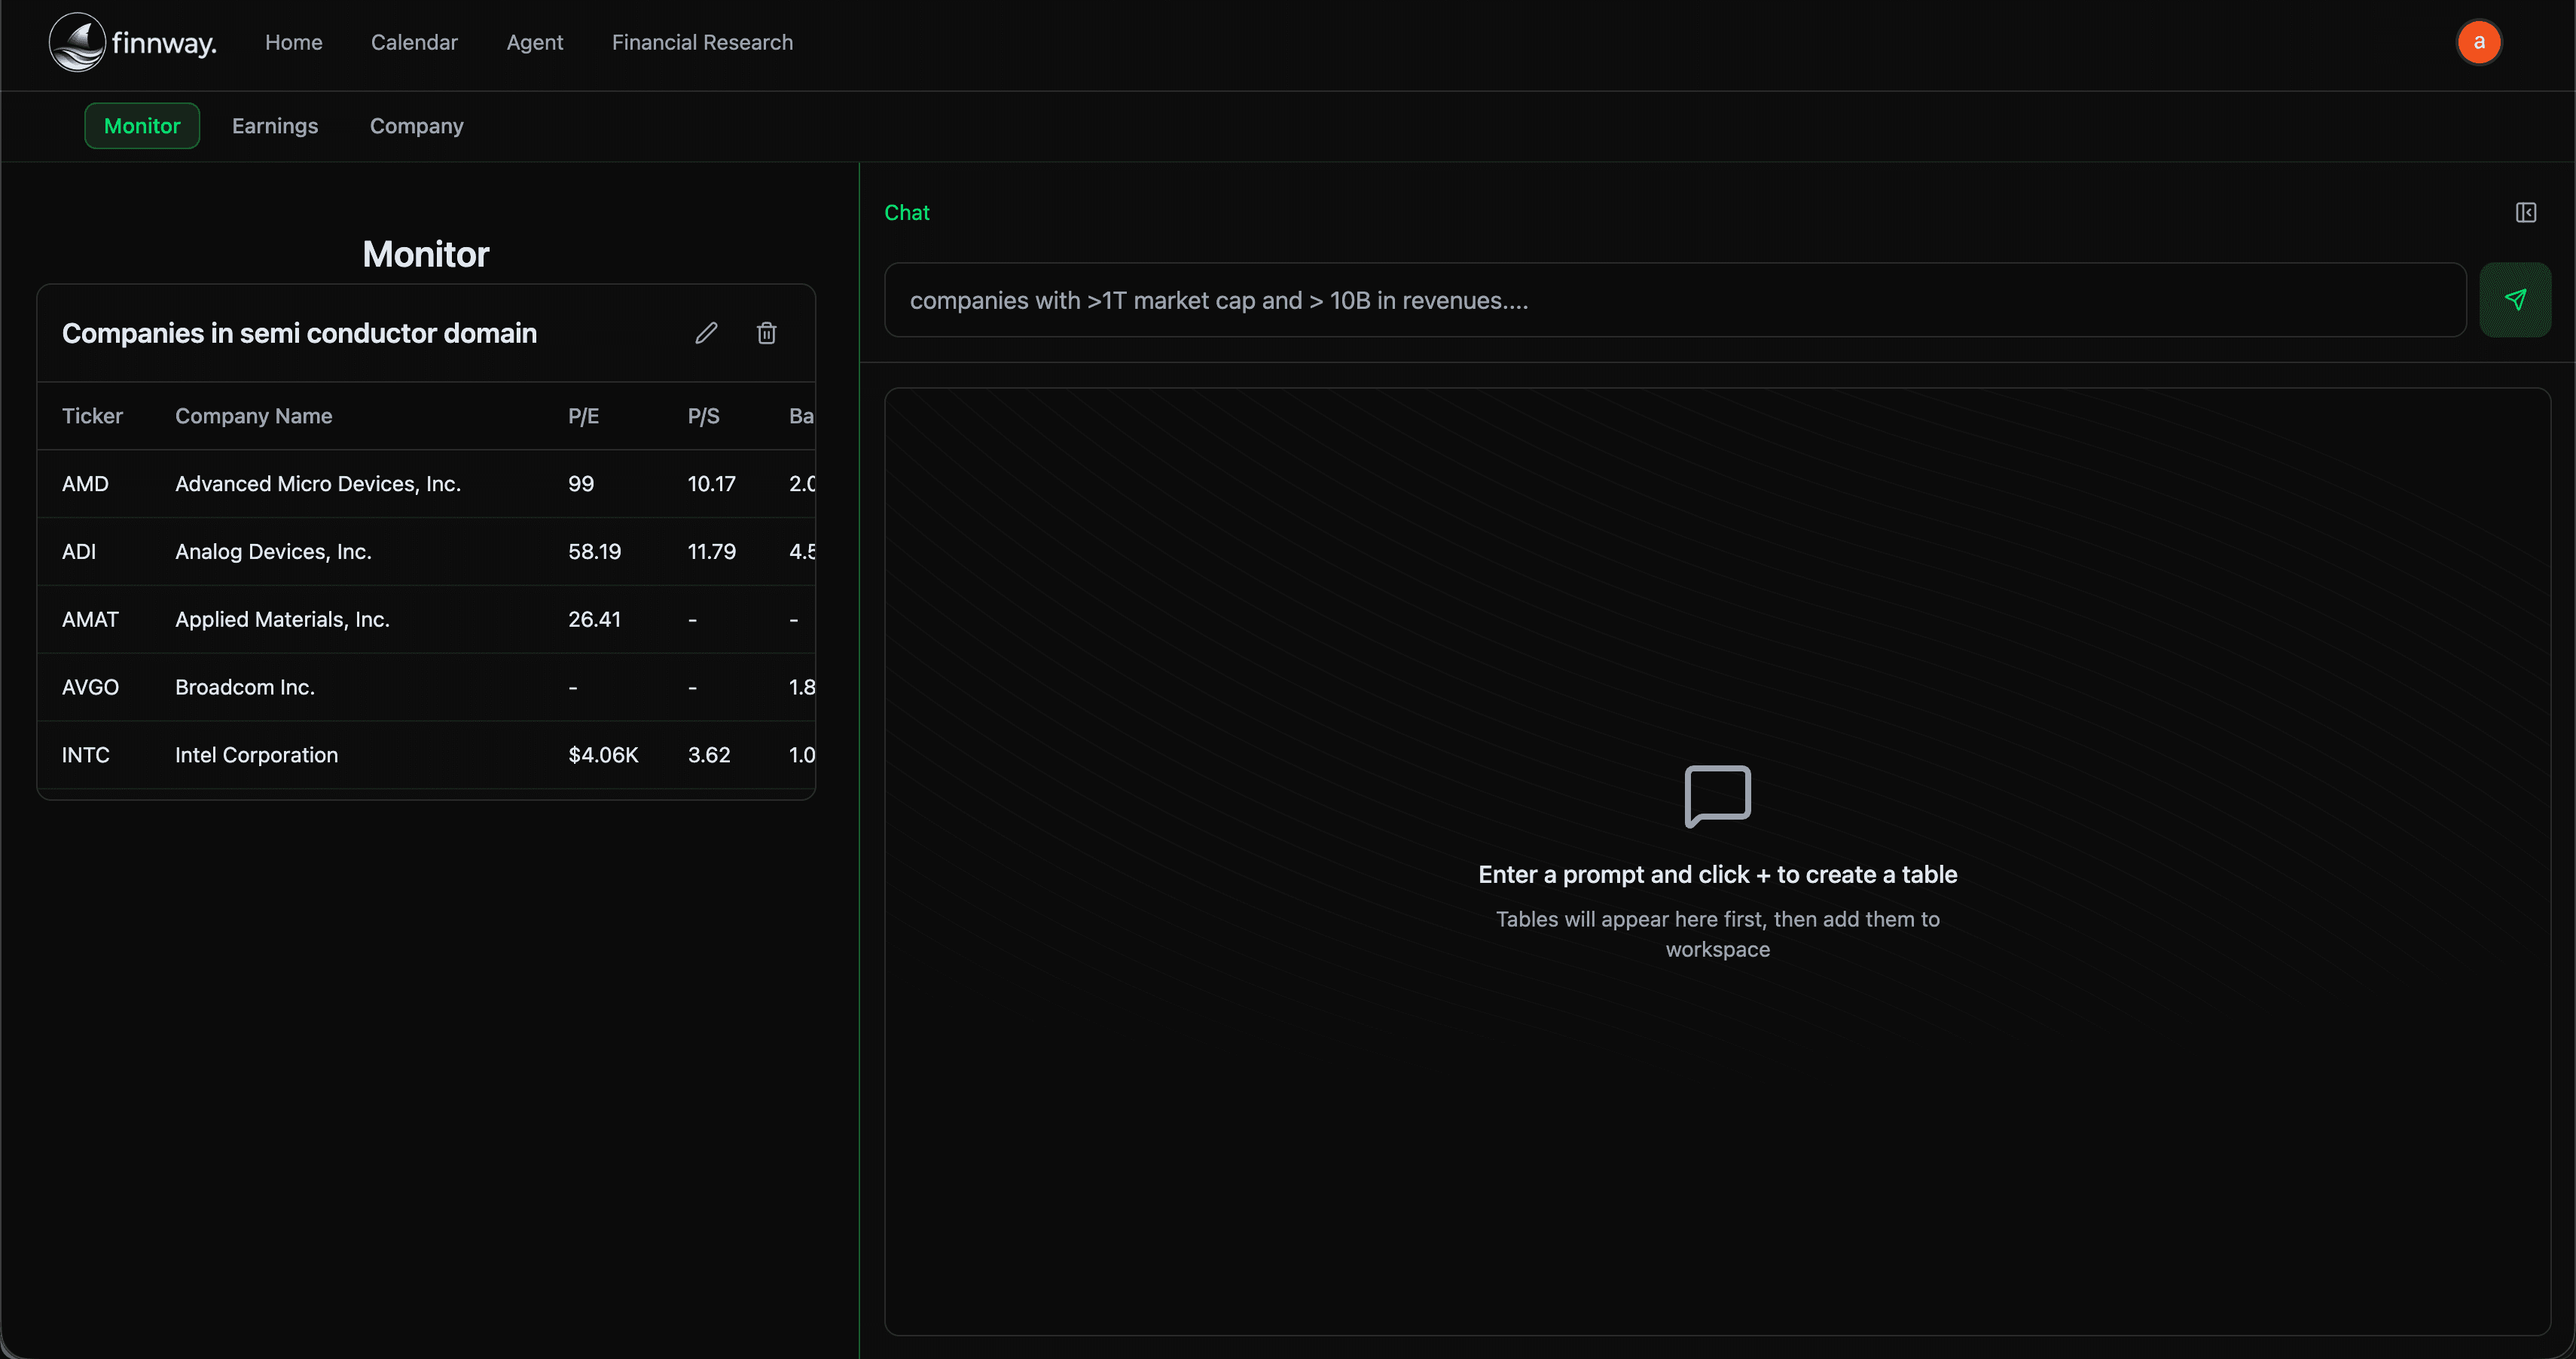Collapse the chat panel using sidebar icon
Screen dimensions: 2576x1359
tap(2525, 212)
